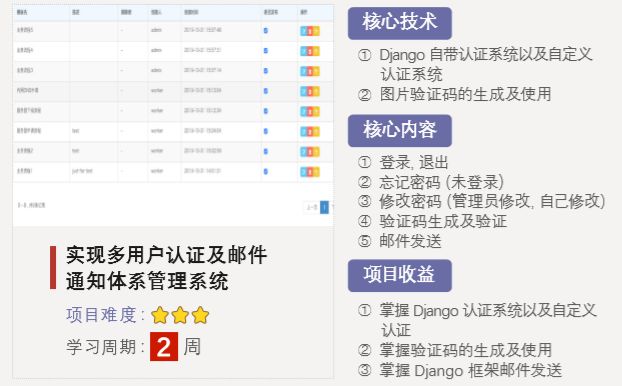Click the red badge showing number 2
The image size is (622, 386).
coord(164,346)
